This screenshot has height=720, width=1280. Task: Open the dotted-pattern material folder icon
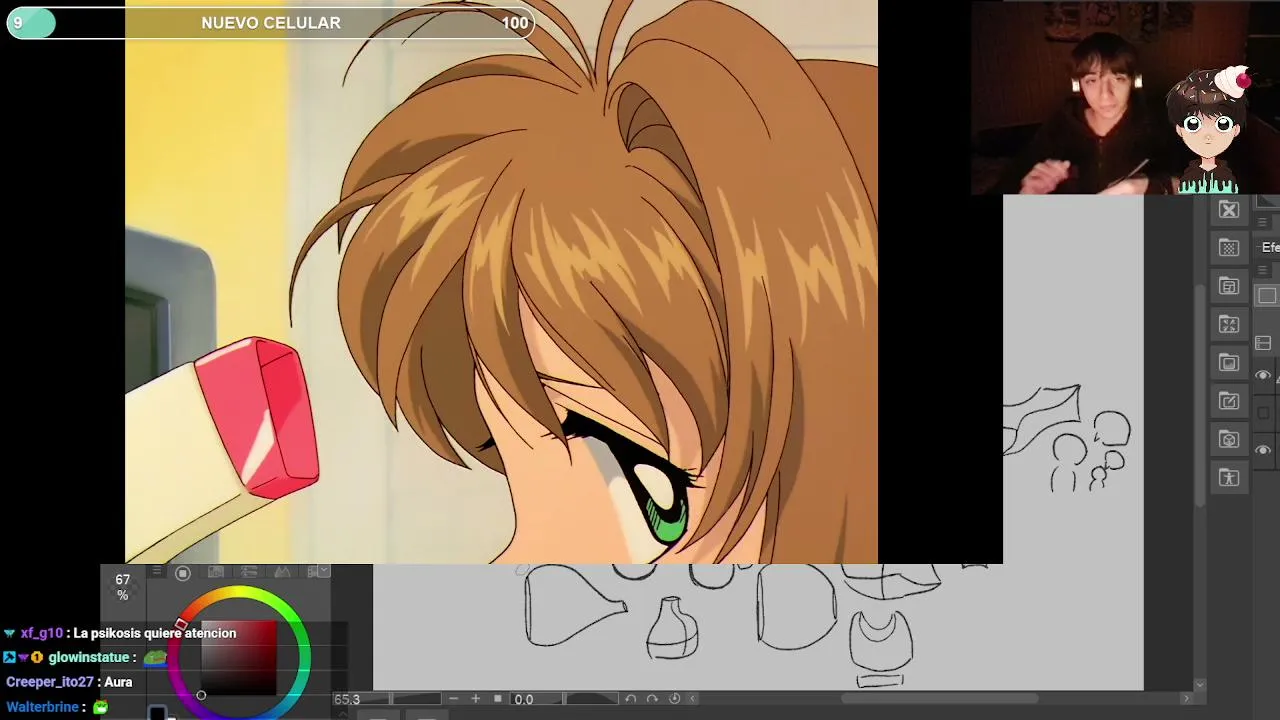pos(1229,248)
